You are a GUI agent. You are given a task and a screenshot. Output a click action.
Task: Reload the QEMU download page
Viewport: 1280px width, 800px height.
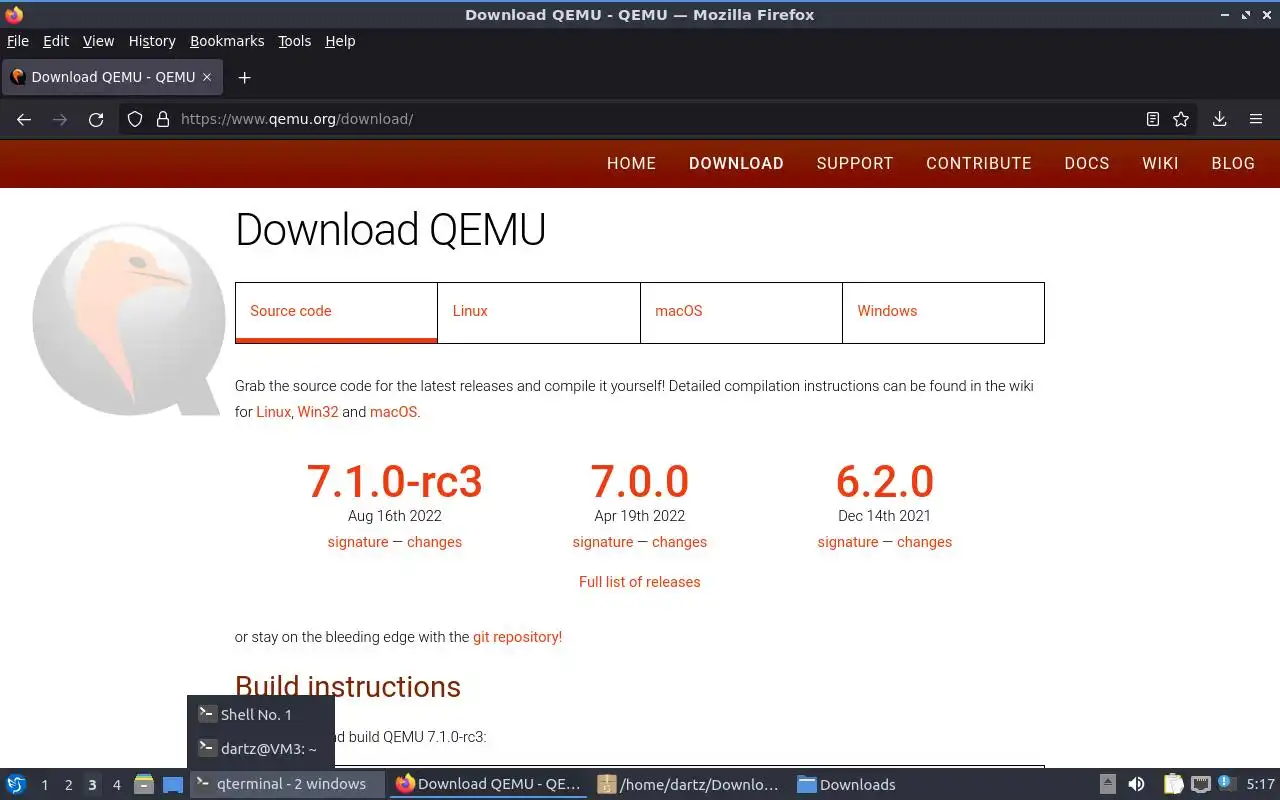(x=96, y=119)
